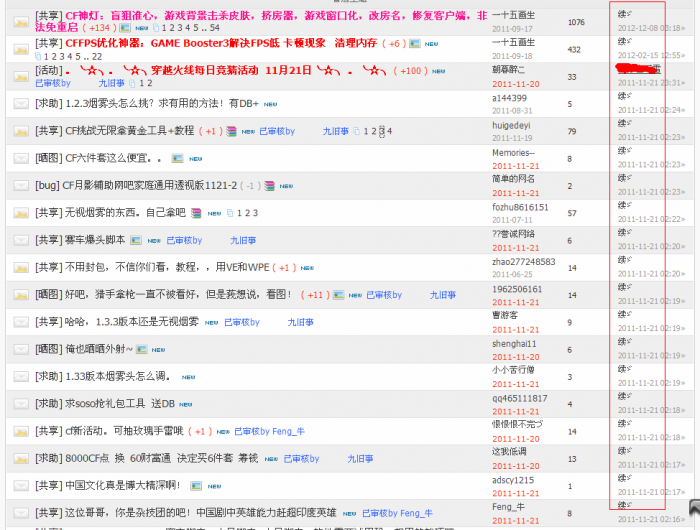Click folder icon of 无视烟雾的东西 thread
700x530 pixels.
(21, 213)
